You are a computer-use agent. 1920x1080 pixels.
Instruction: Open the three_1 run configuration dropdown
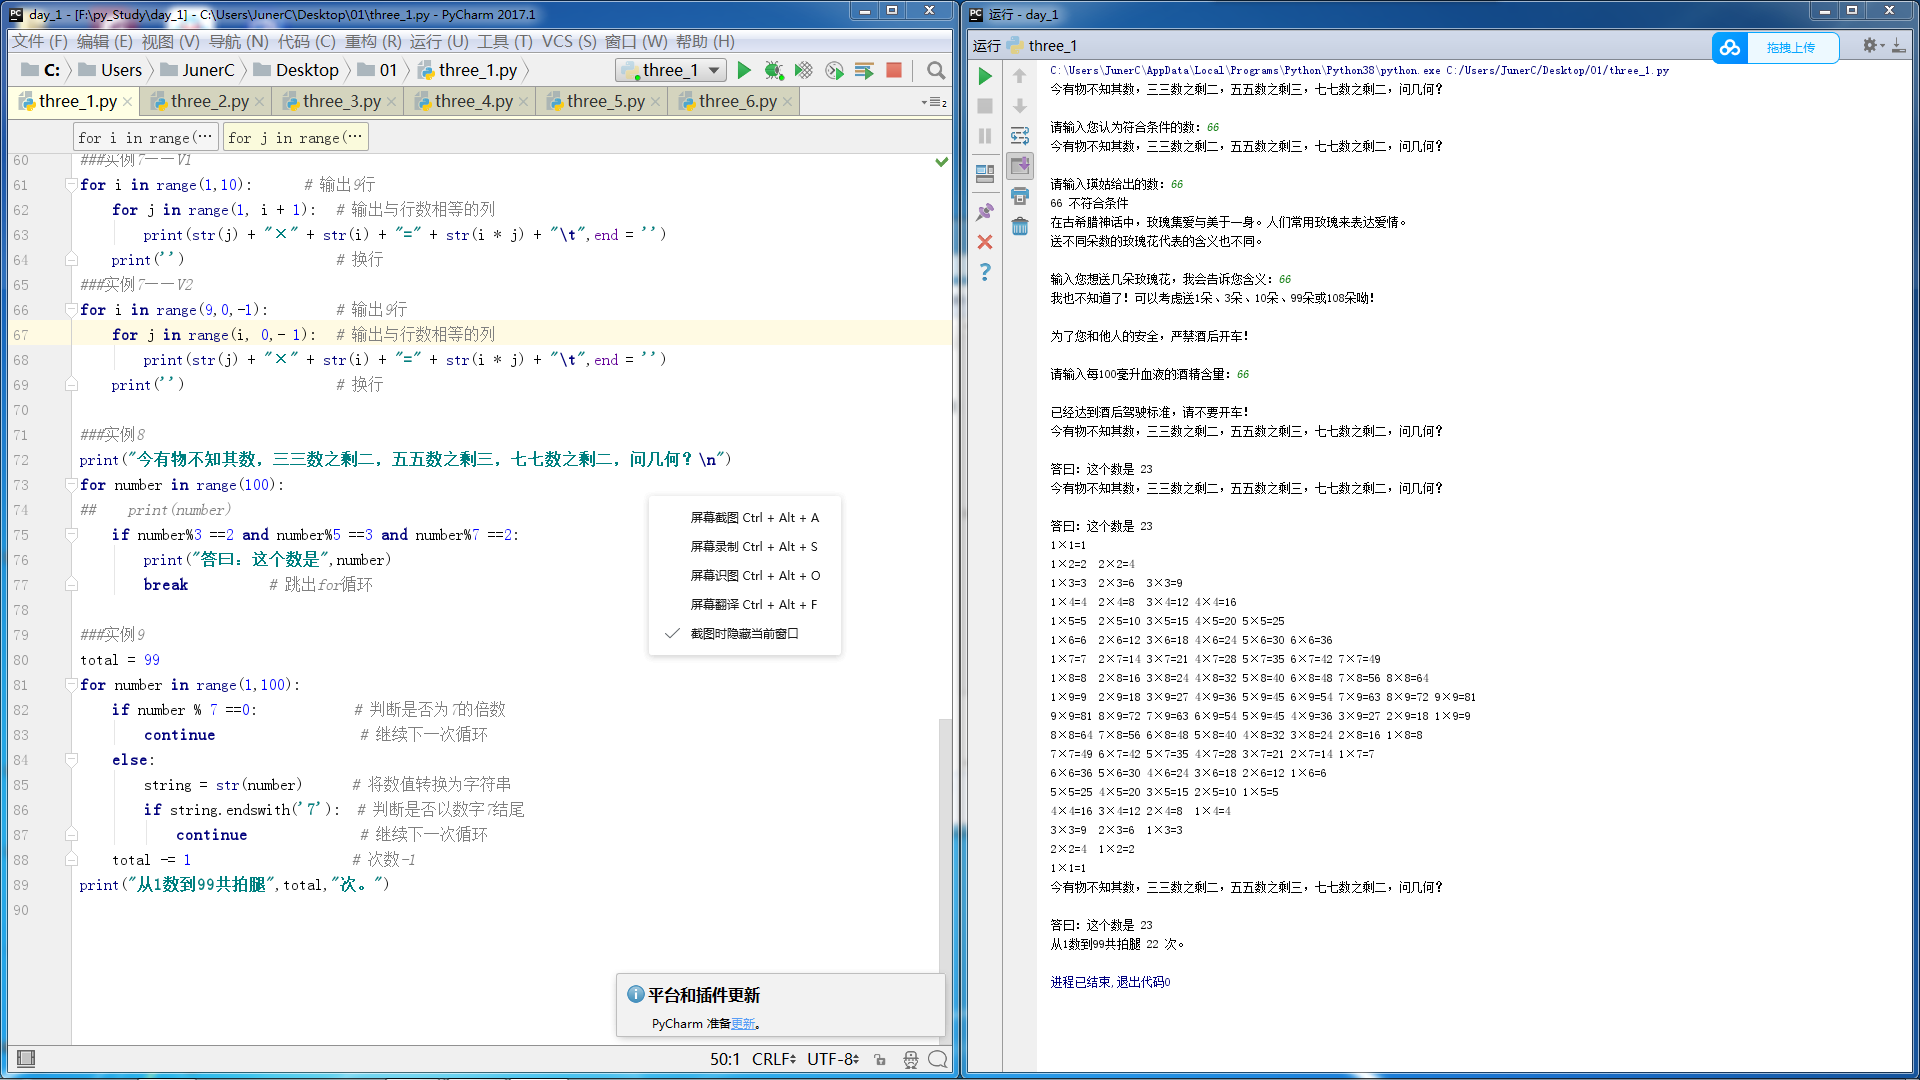tap(714, 70)
